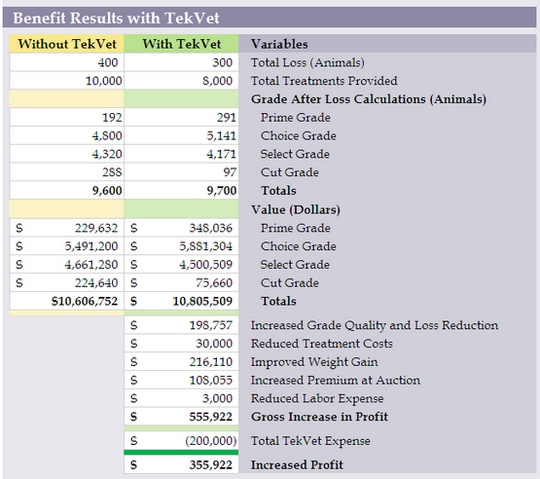Select the $10,606,752 totals cell
The image size is (540, 479).
[x=67, y=301]
